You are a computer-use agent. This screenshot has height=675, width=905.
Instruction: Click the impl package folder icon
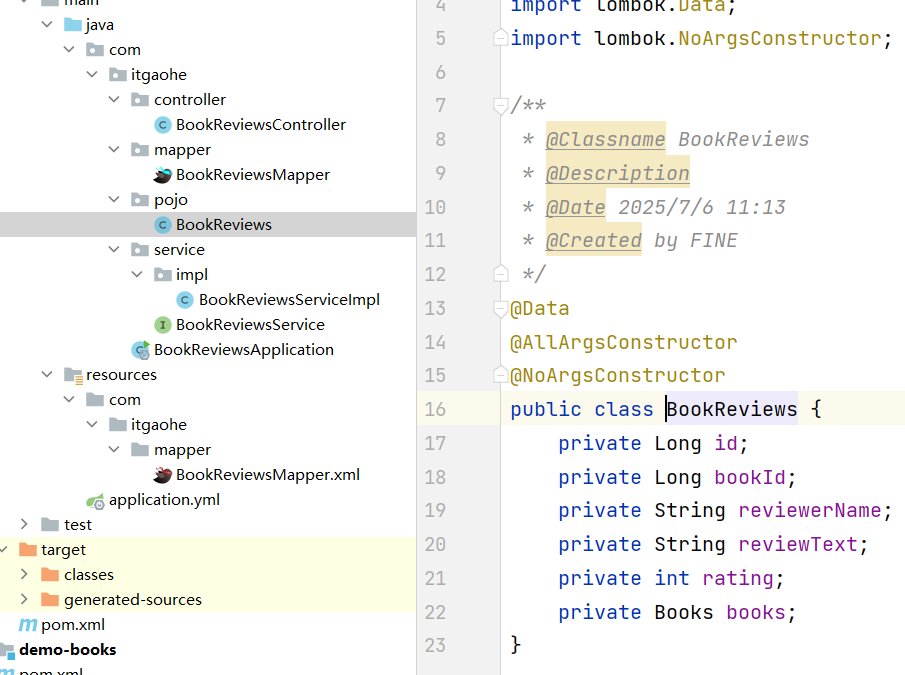point(163,275)
